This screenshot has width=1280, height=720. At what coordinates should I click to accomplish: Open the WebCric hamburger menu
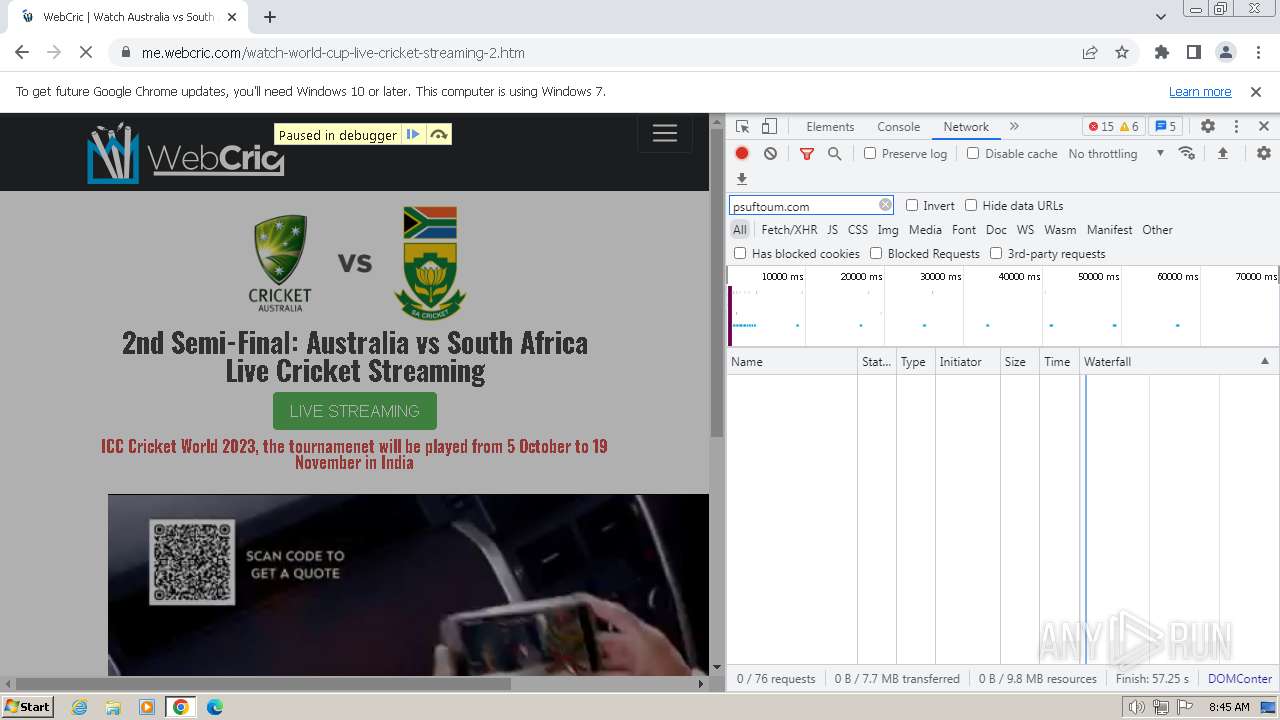click(x=665, y=134)
